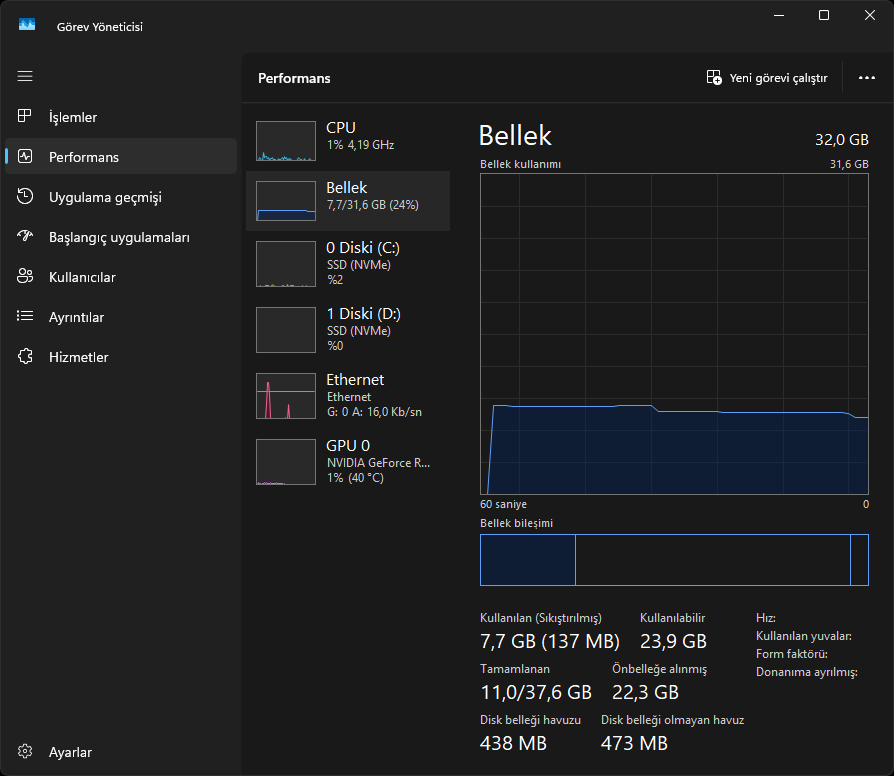Click the Performans page header
The height and width of the screenshot is (776, 894).
(294, 78)
